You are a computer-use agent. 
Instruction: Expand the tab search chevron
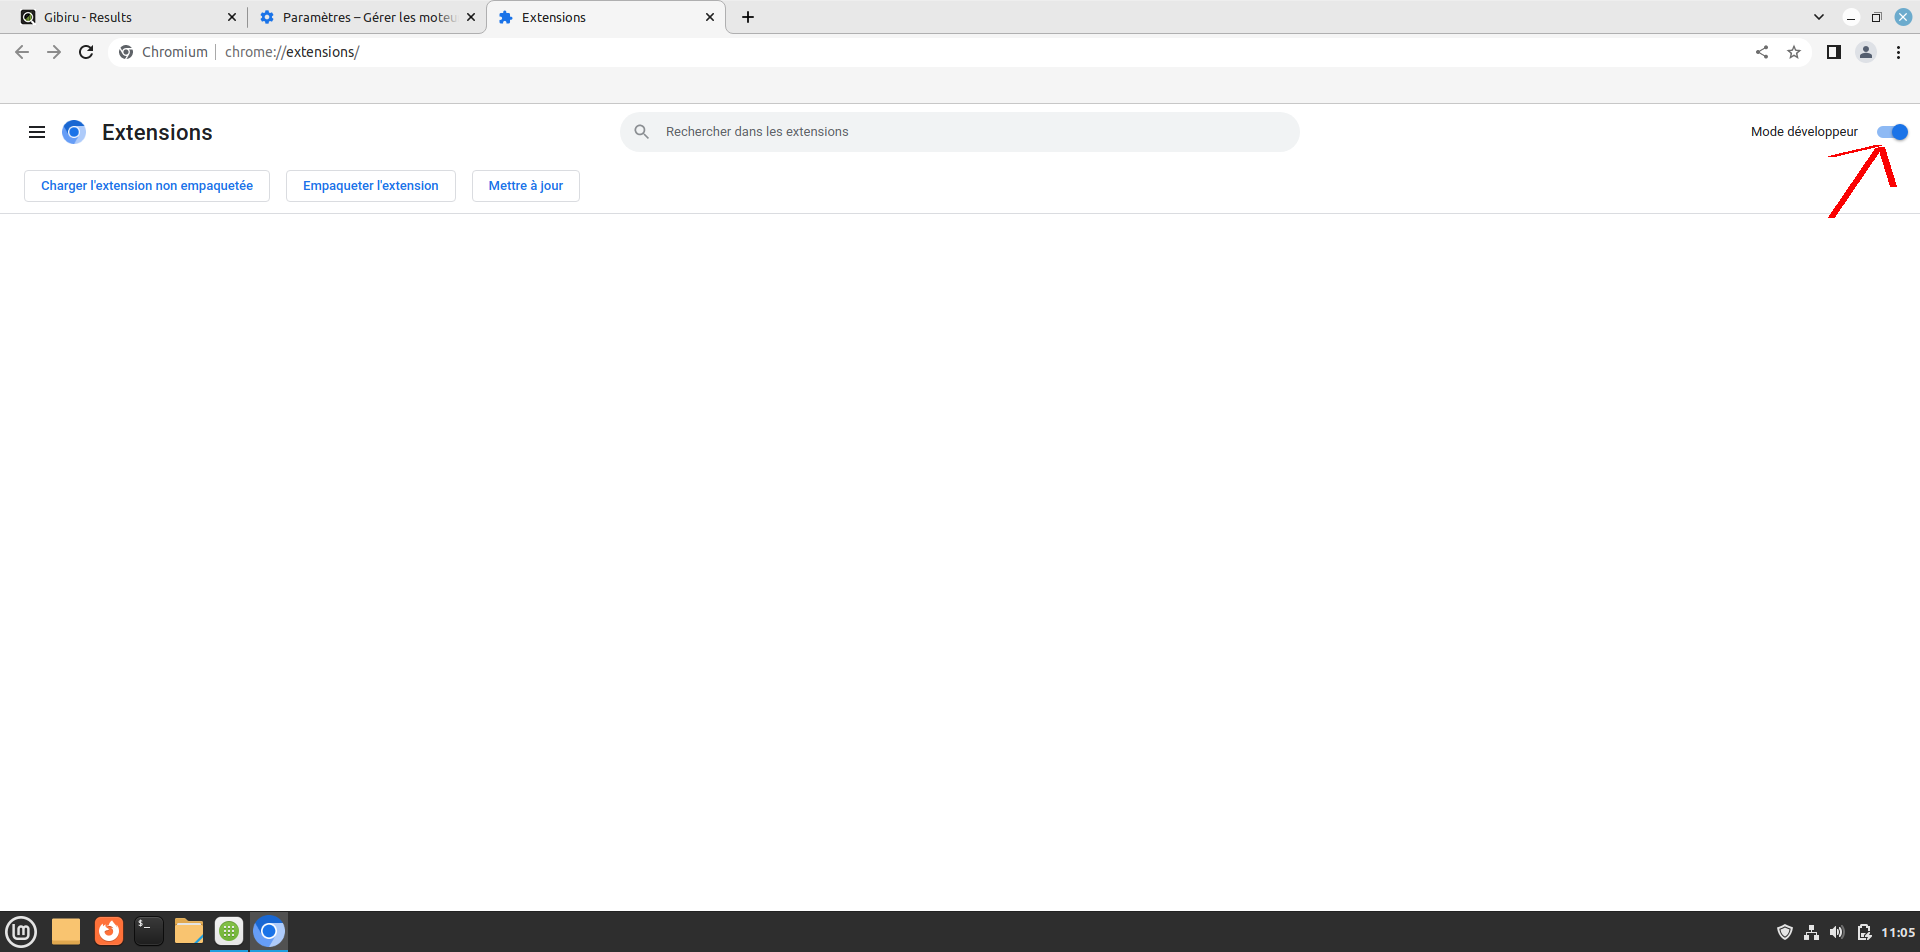pos(1819,17)
